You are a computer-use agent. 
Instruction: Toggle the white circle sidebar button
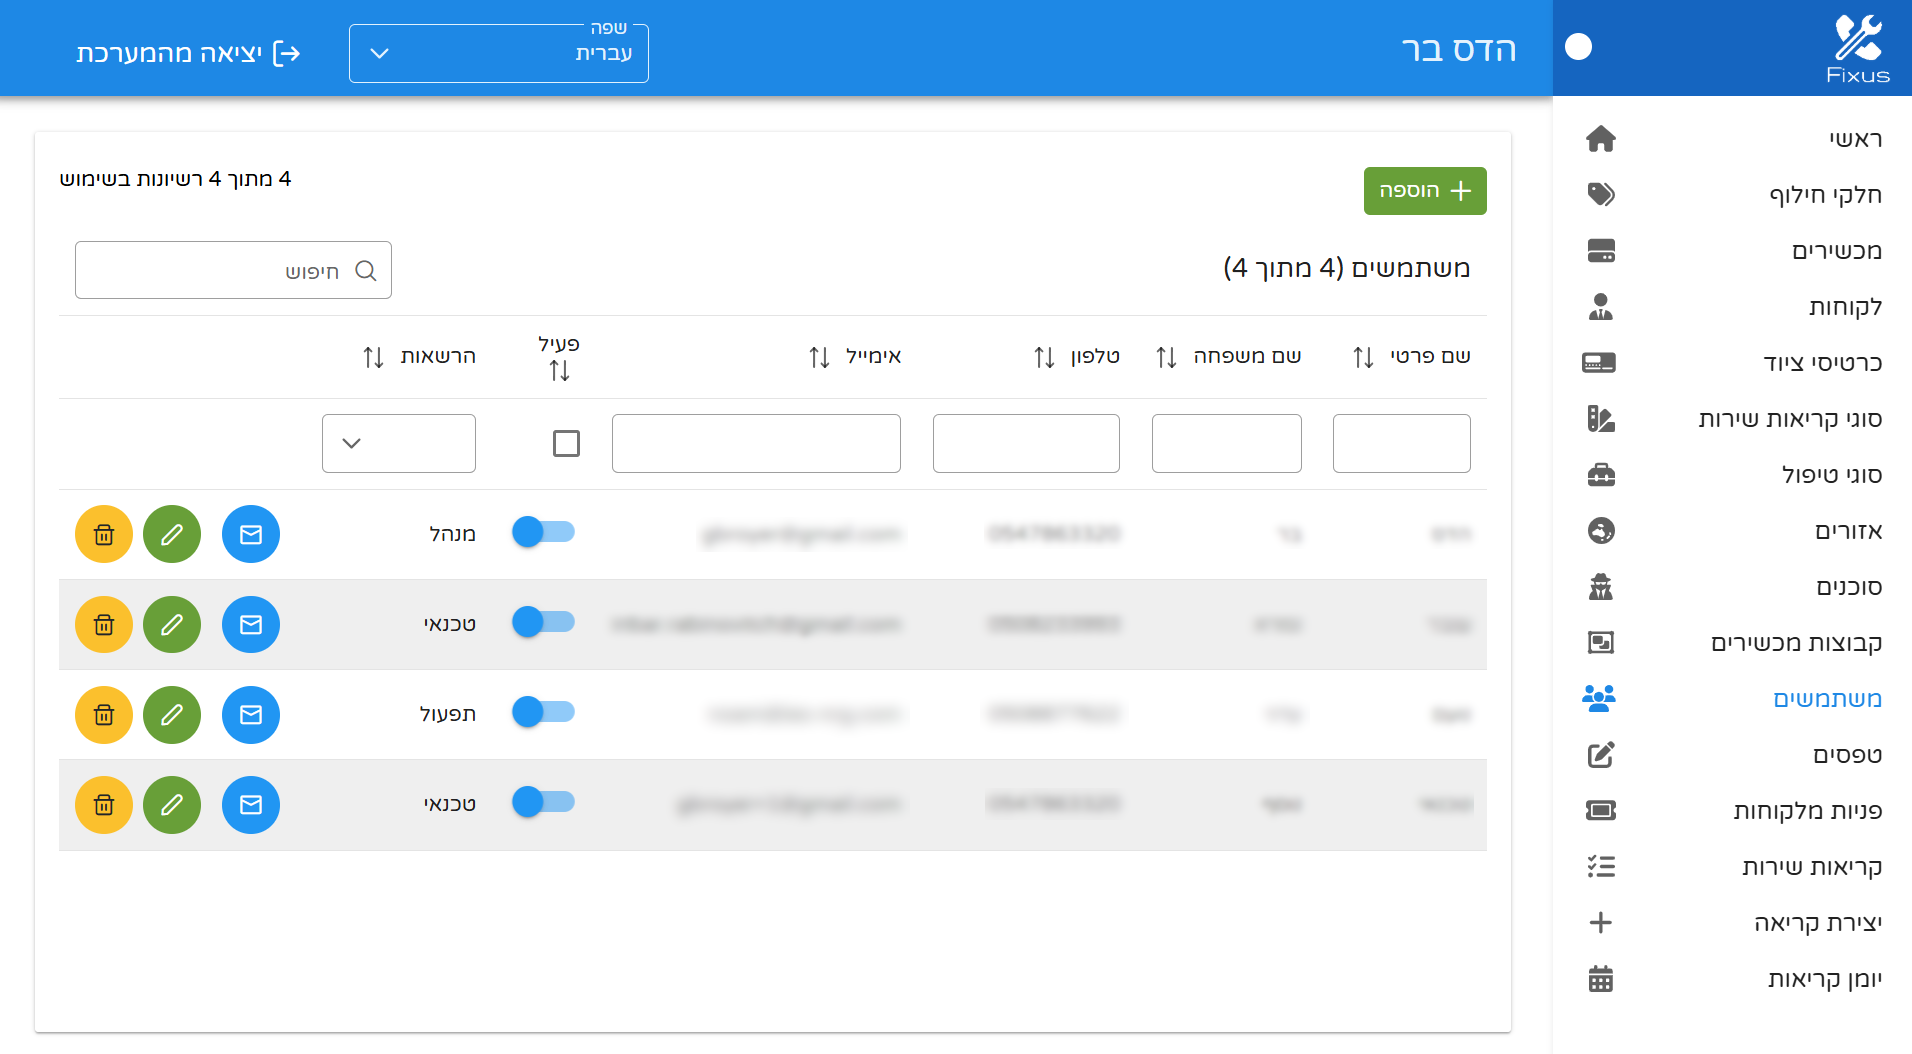[1578, 47]
